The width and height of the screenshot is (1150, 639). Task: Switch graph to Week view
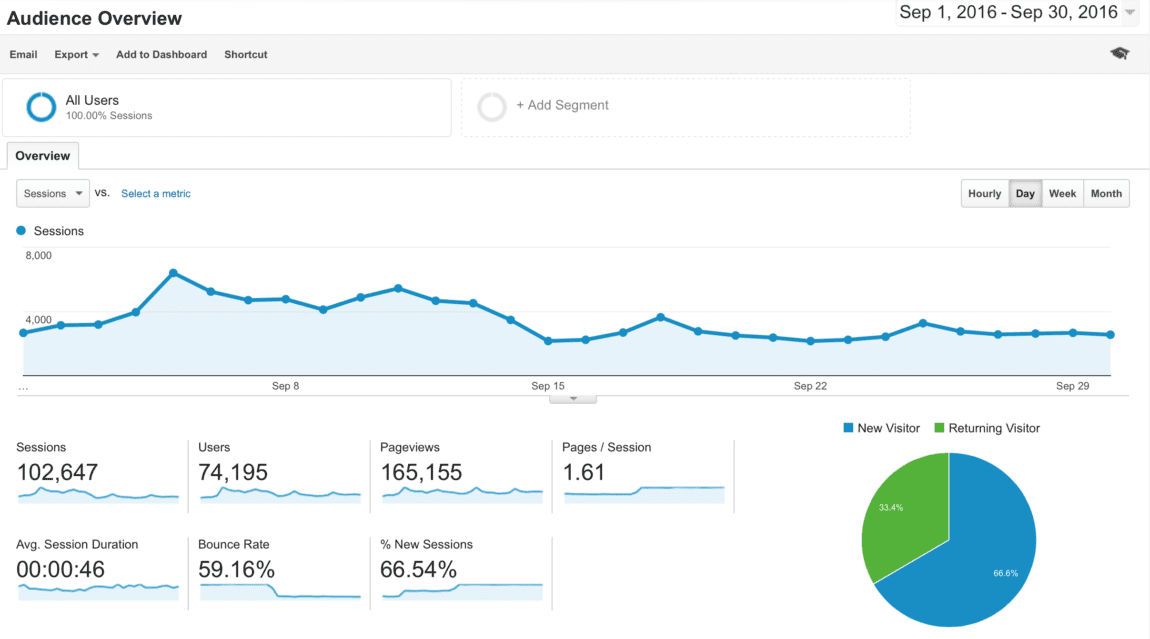tap(1062, 194)
